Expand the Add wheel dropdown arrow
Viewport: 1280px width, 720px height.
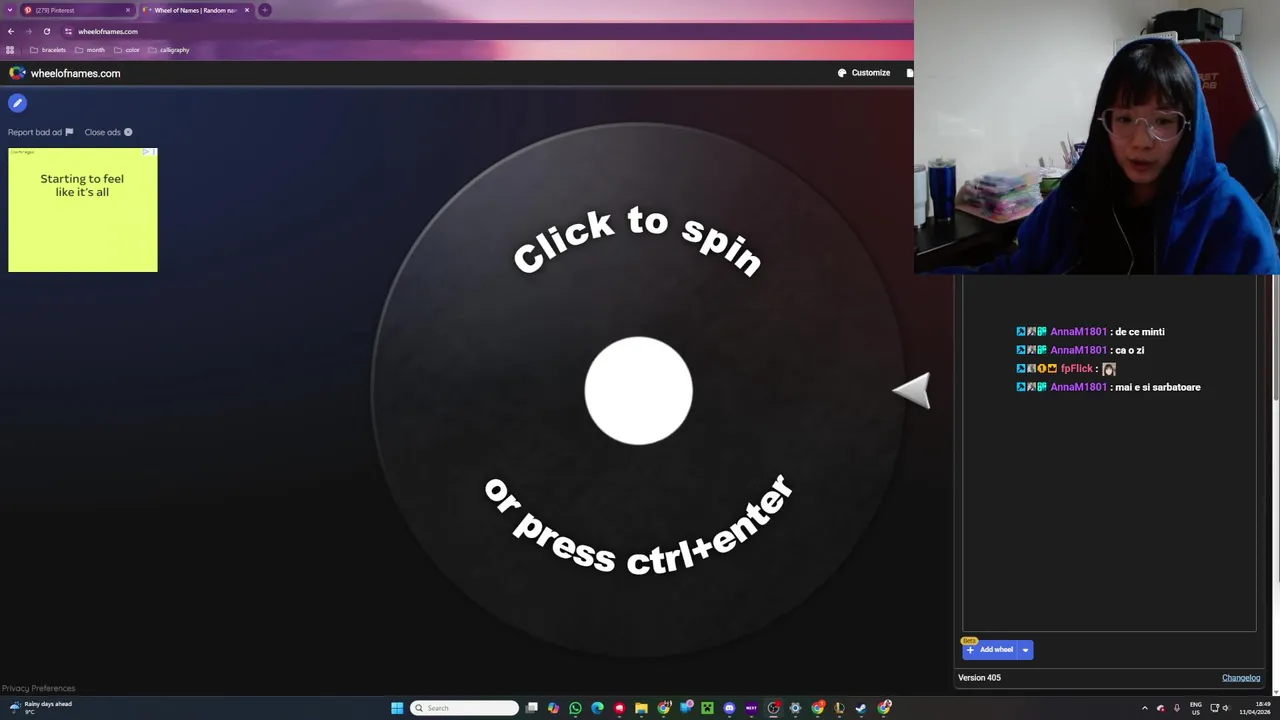coord(1025,650)
